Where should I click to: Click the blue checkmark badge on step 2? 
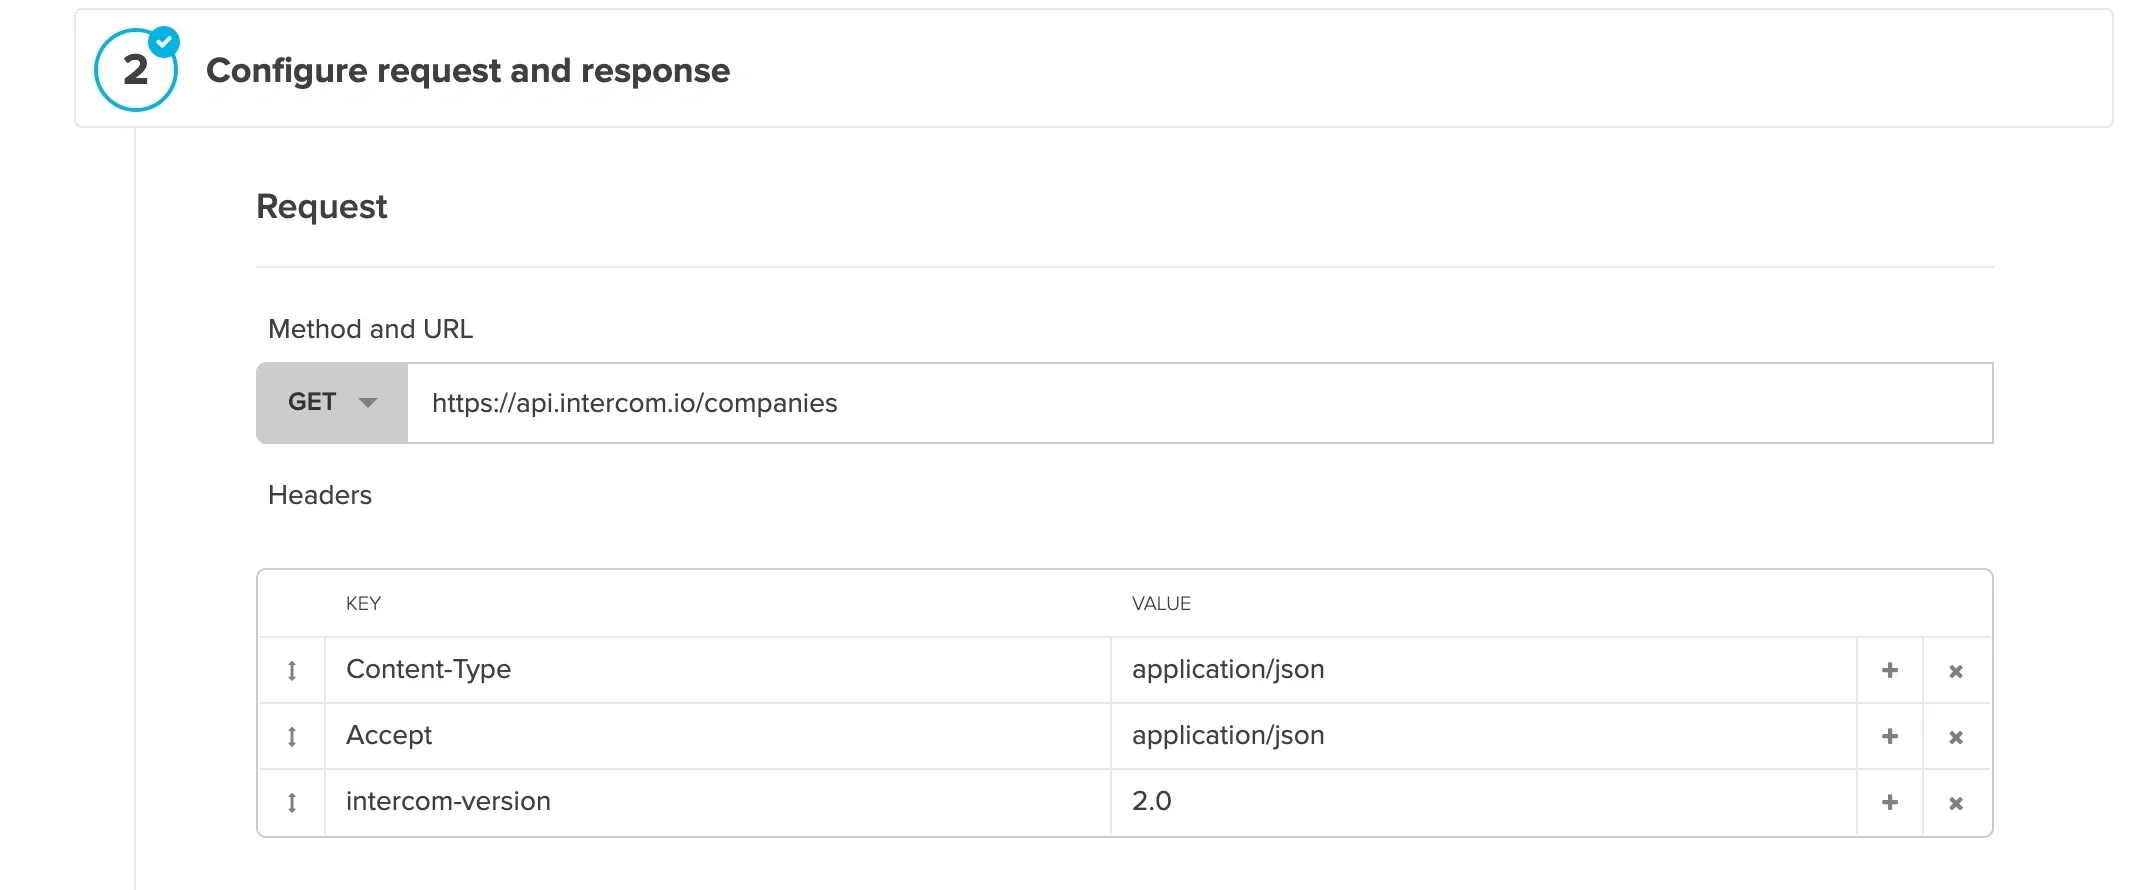[164, 42]
